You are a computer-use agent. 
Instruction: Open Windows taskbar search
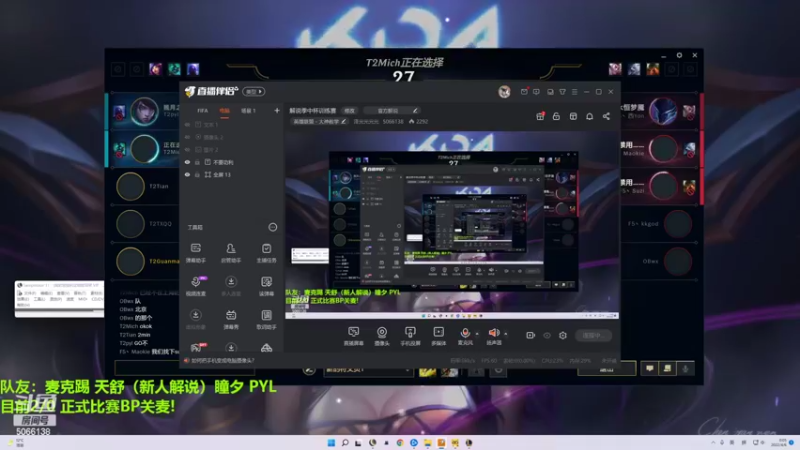point(345,442)
